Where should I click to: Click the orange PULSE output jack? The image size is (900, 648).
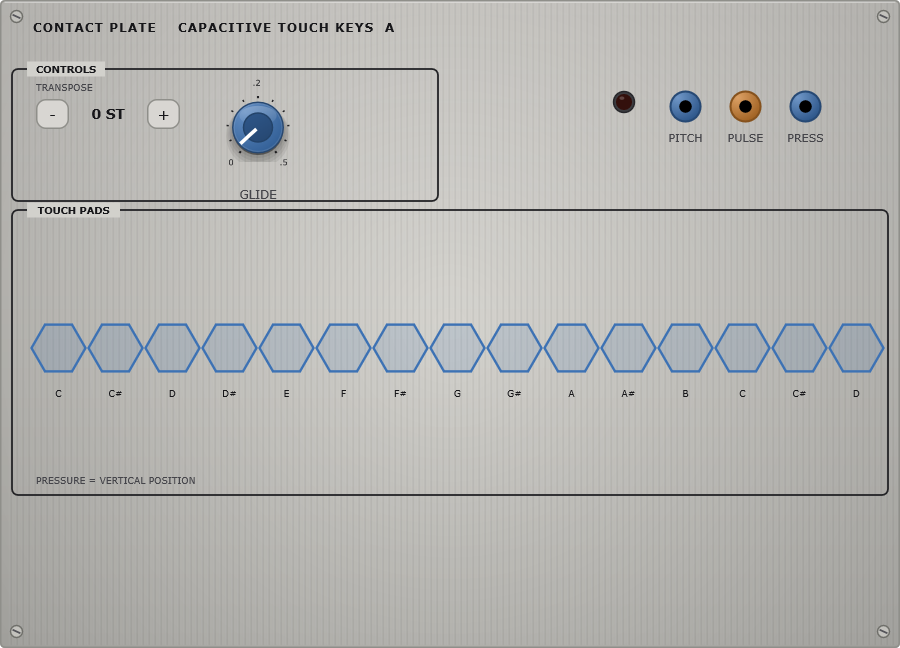pos(745,107)
